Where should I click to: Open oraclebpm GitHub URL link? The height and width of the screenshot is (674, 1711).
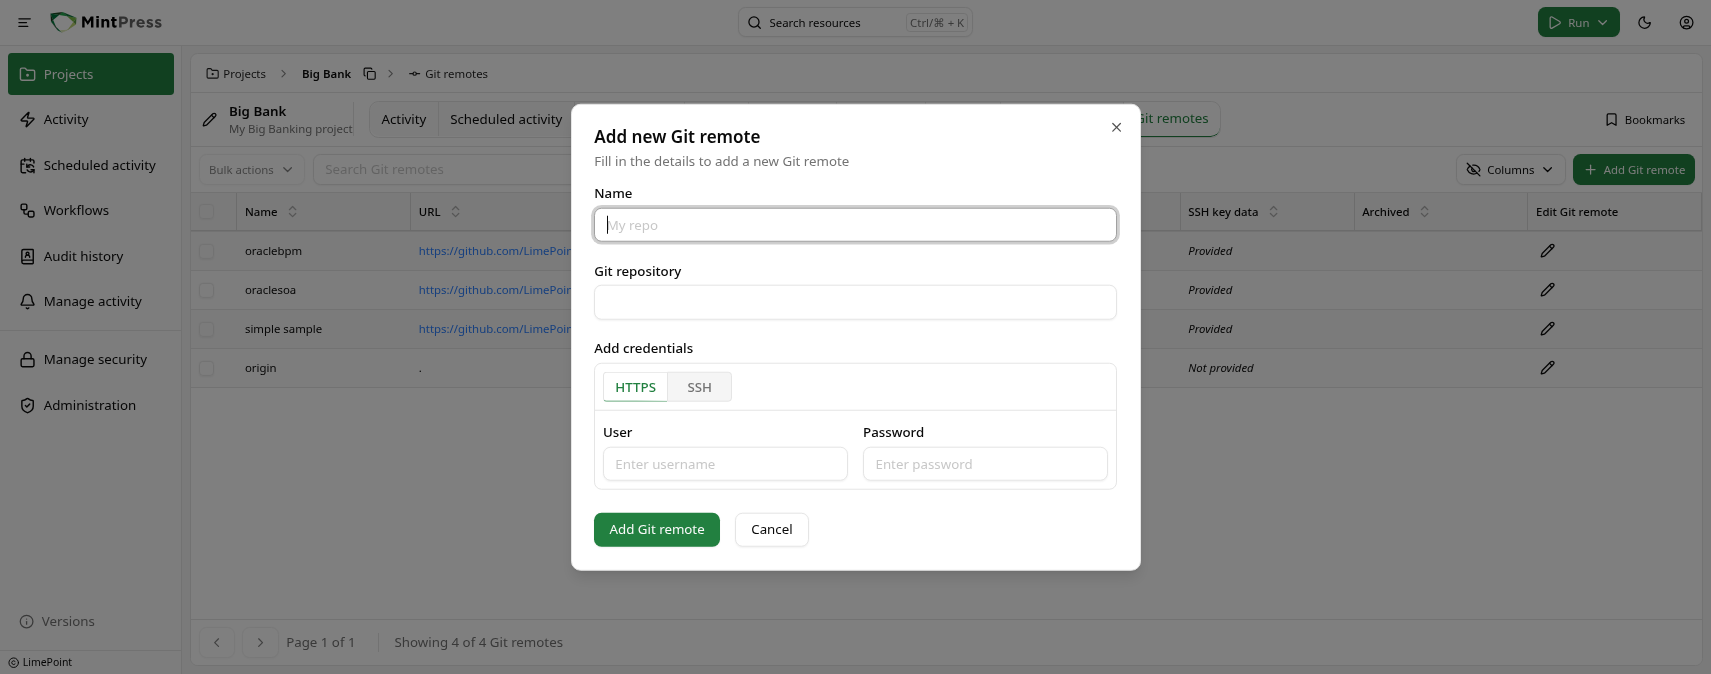[x=495, y=251]
